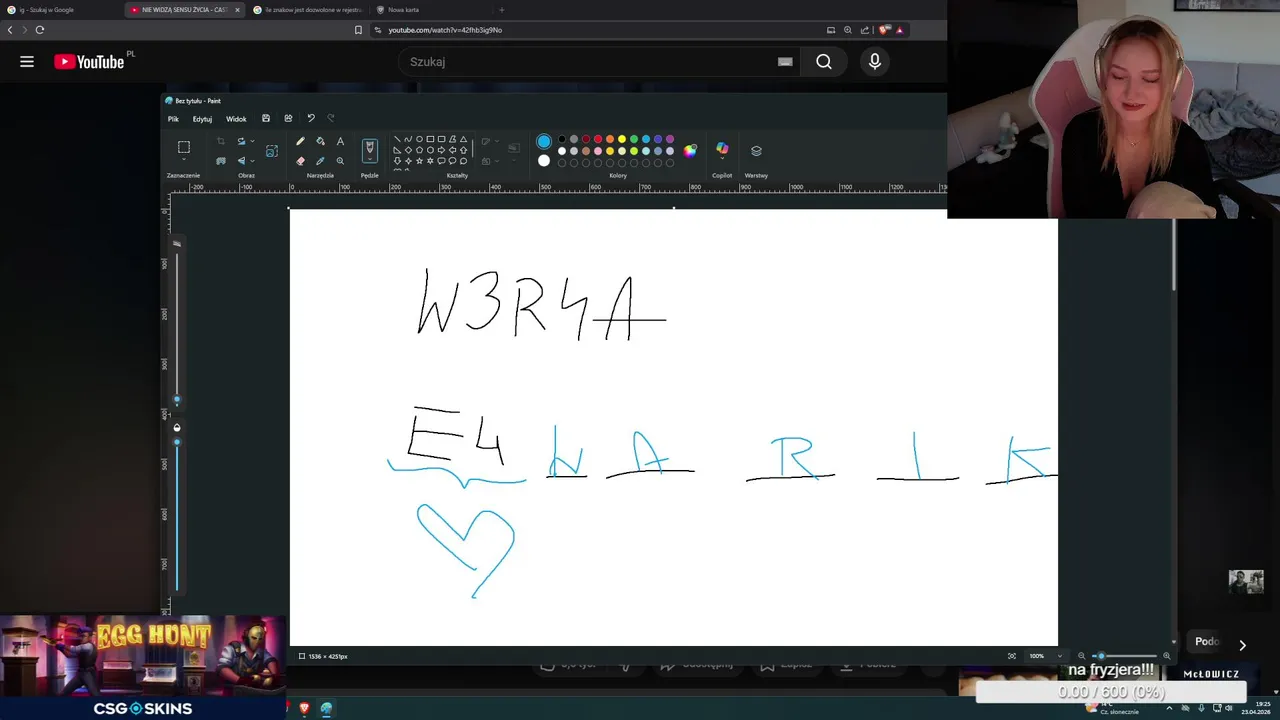Click the Redo arrow in Paint

pyautogui.click(x=331, y=118)
